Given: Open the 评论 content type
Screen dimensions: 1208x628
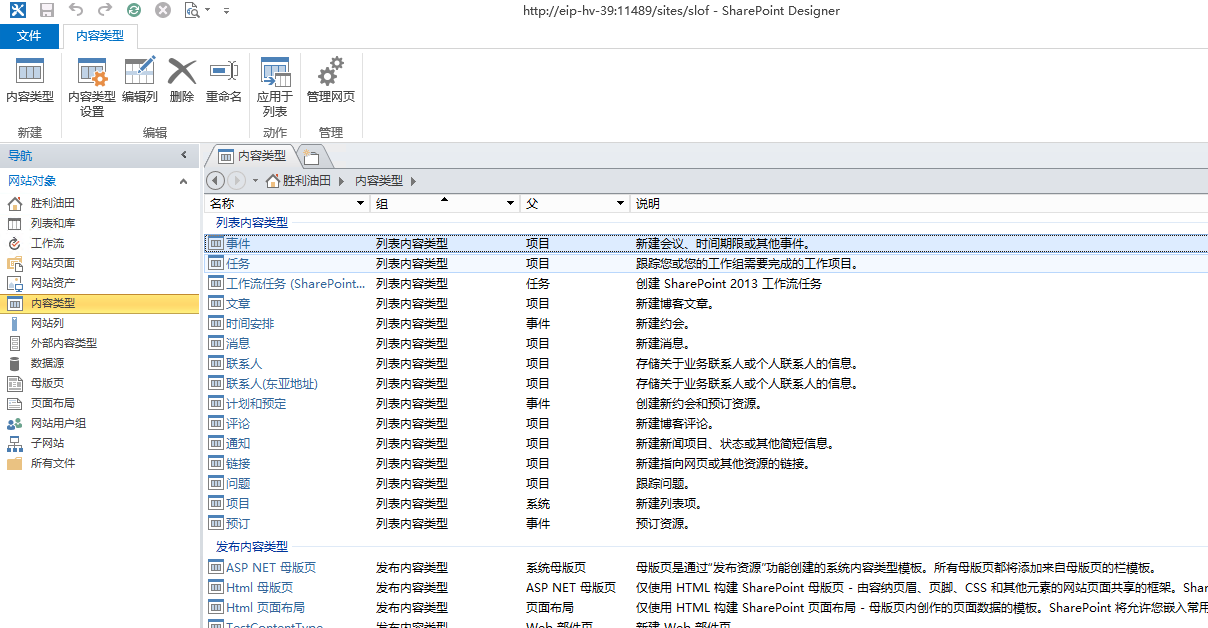Looking at the screenshot, I should tap(238, 423).
